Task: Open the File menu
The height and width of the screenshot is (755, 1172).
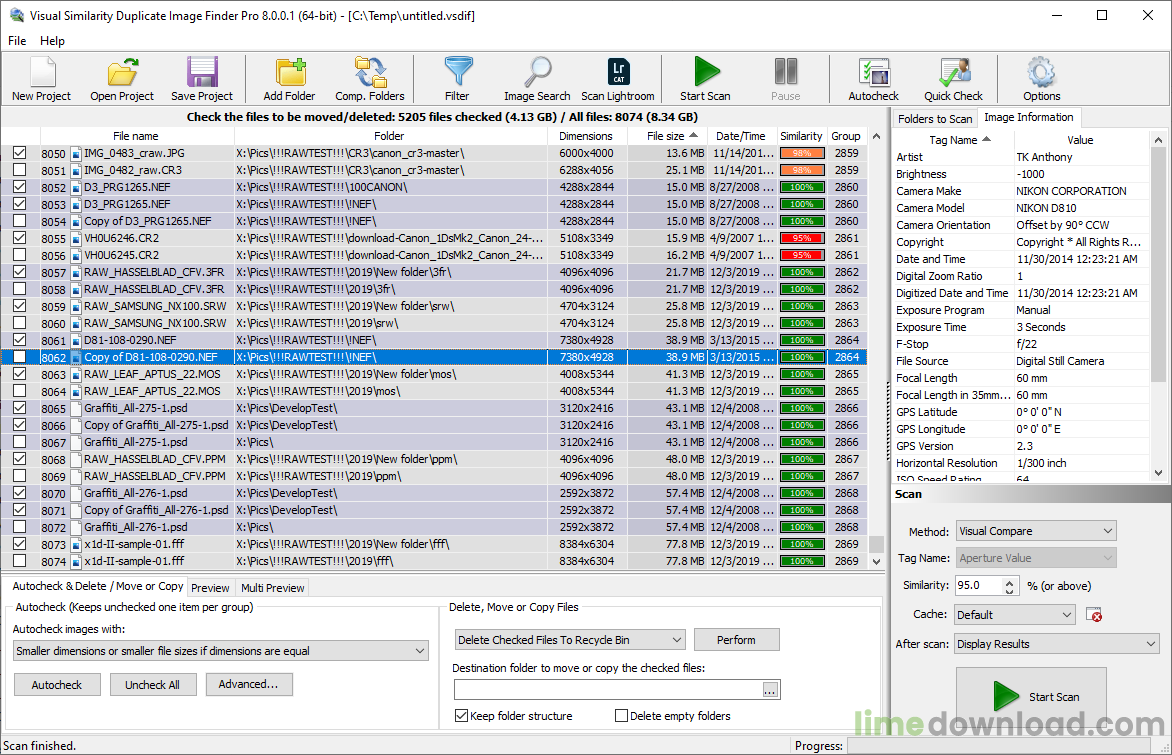Action: (x=17, y=40)
